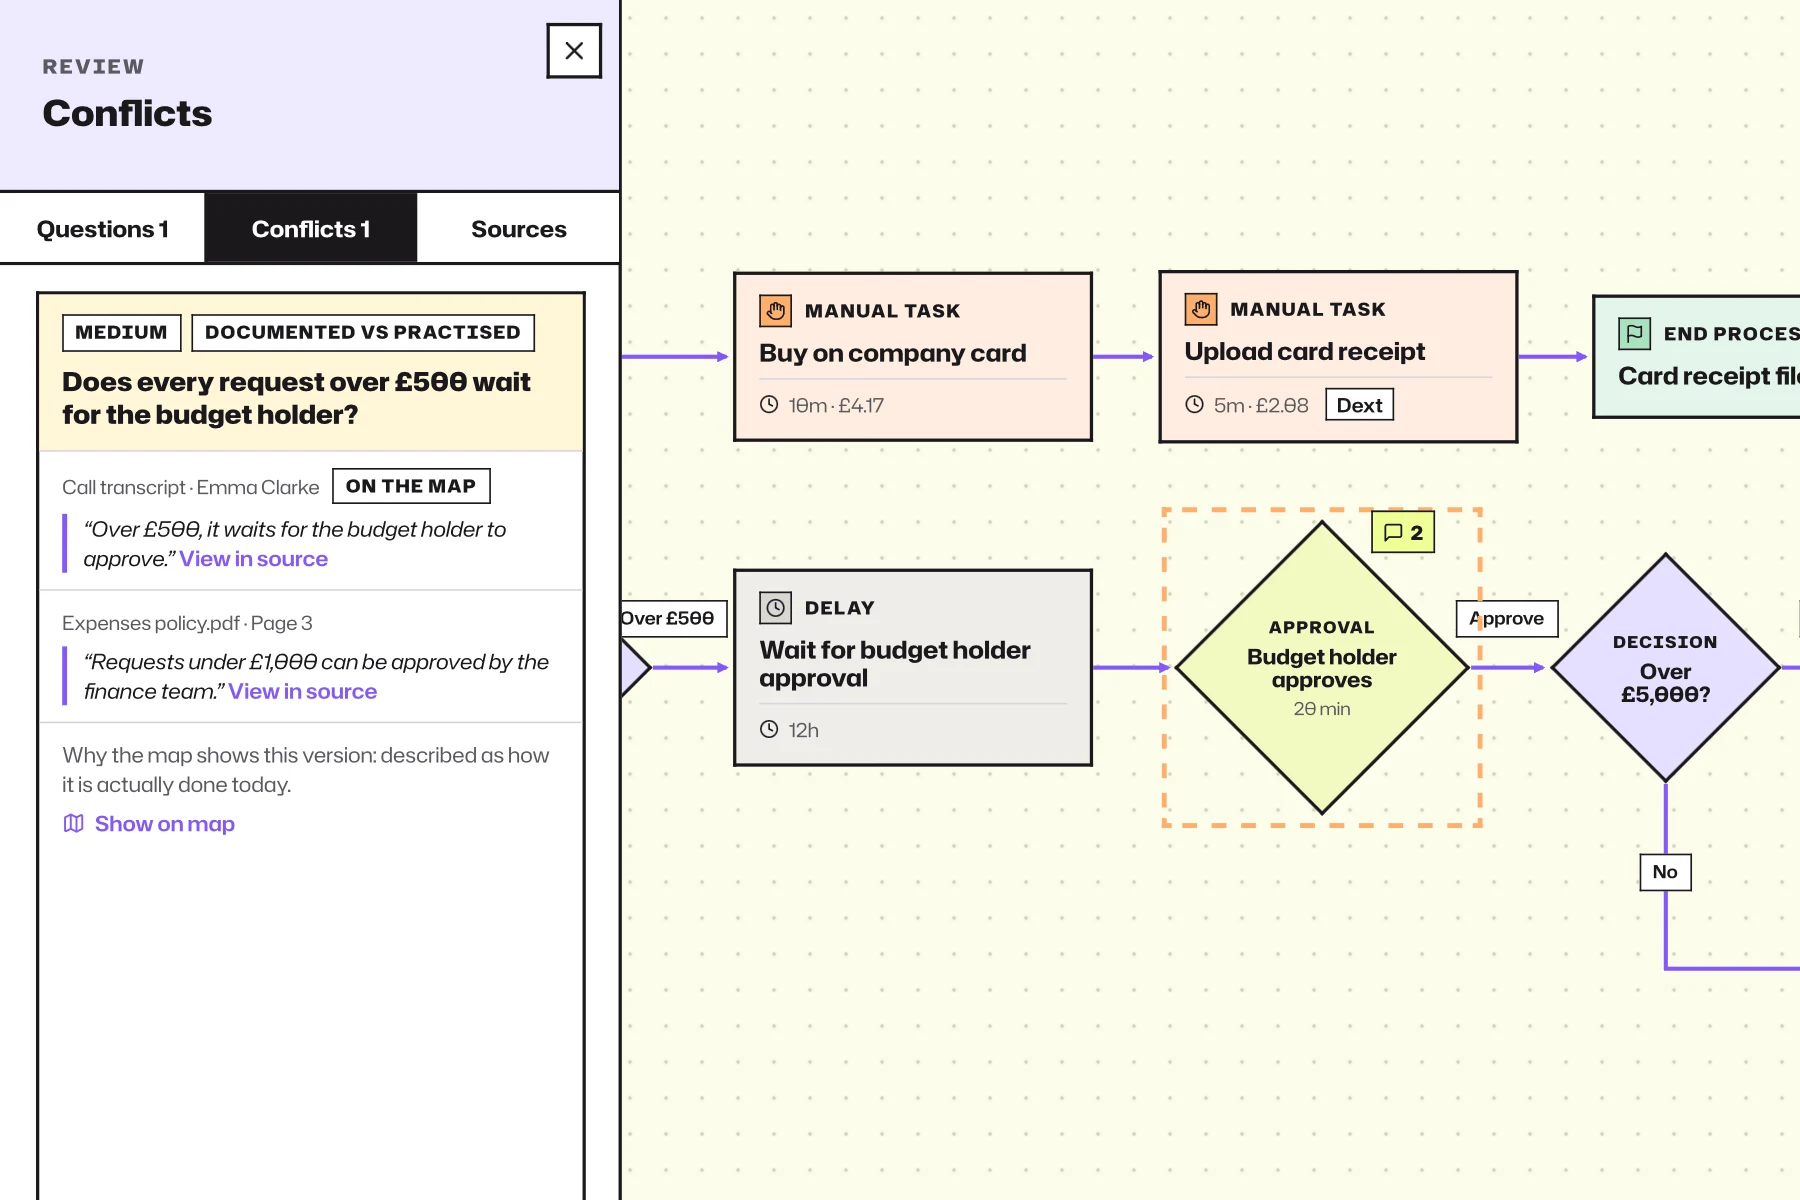Close the Conflicts review panel

pyautogui.click(x=574, y=51)
